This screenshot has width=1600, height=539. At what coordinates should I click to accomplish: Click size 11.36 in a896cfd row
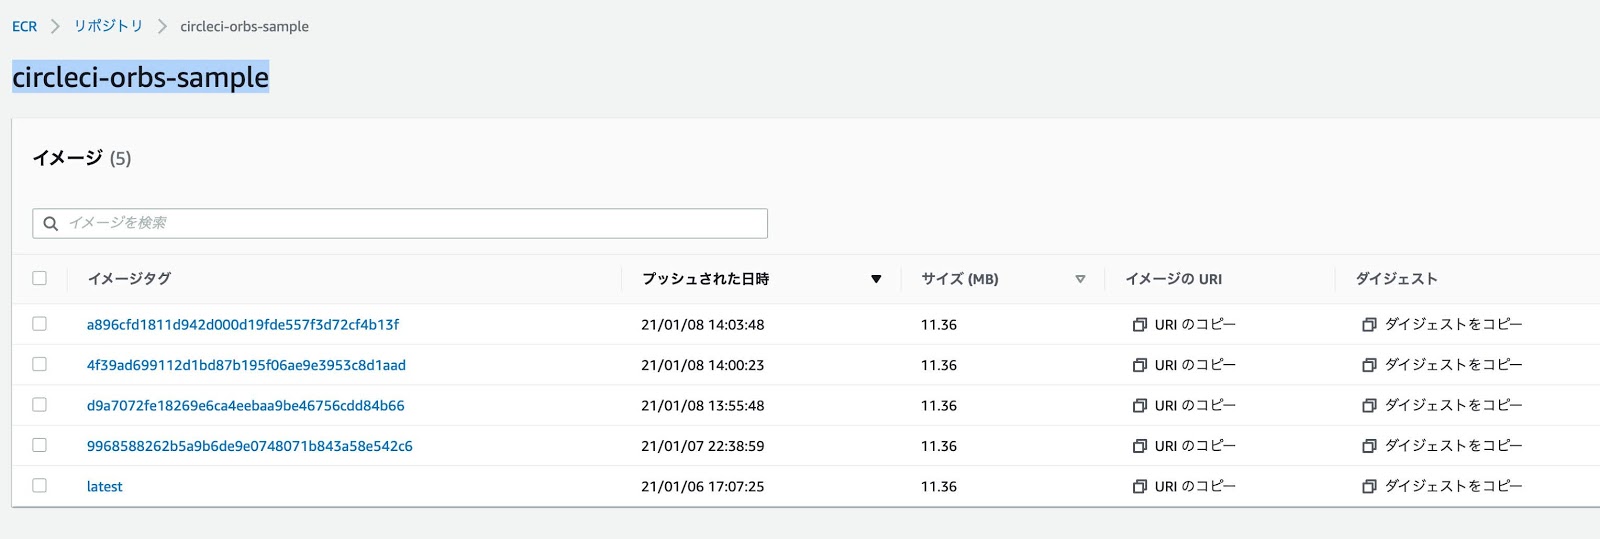(x=939, y=325)
